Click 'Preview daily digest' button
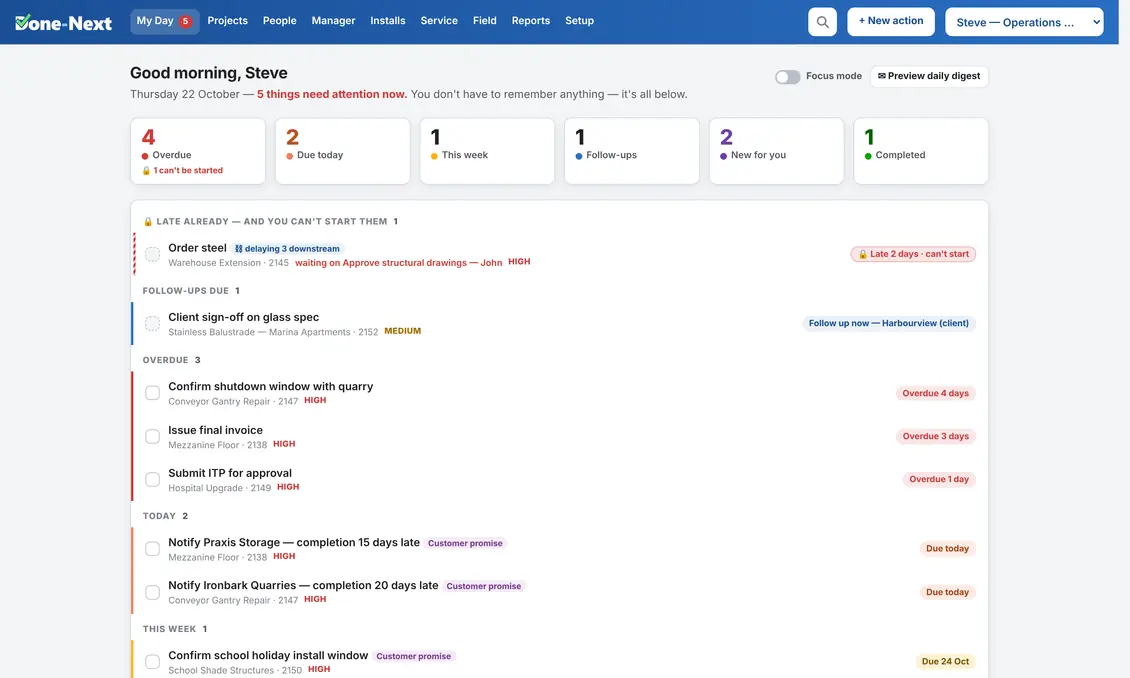 pyautogui.click(x=929, y=76)
